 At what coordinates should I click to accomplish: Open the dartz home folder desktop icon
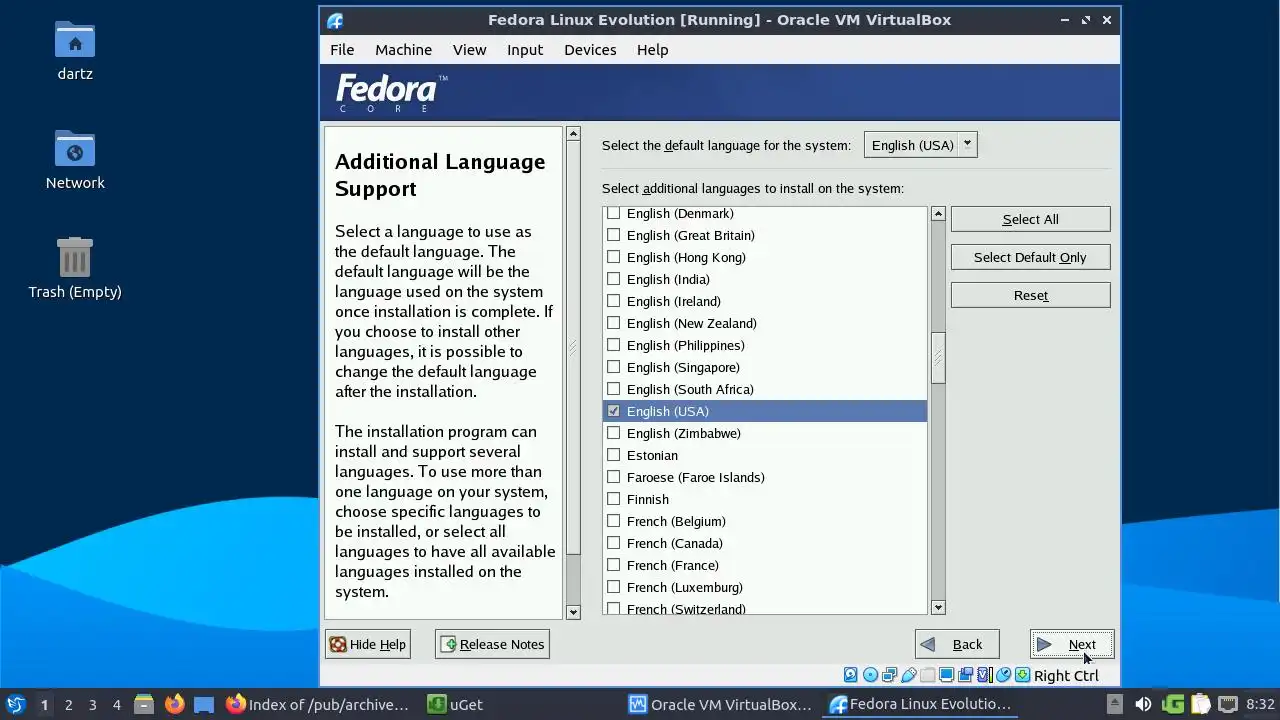(x=75, y=50)
